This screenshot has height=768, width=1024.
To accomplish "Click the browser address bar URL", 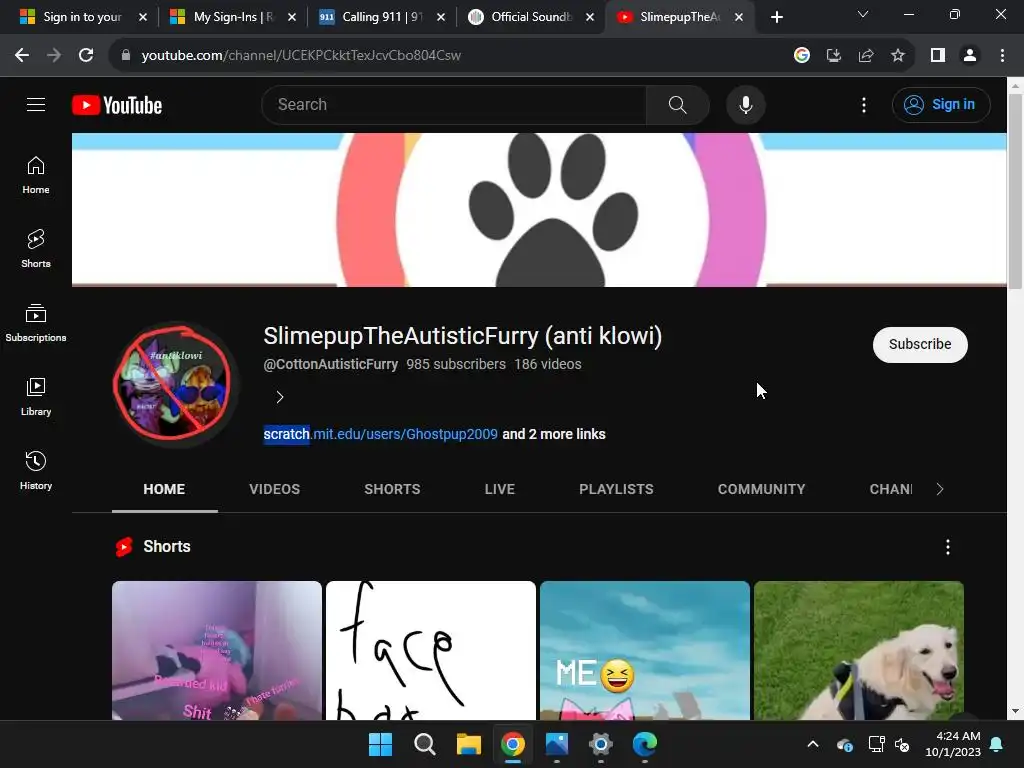I will coord(301,56).
